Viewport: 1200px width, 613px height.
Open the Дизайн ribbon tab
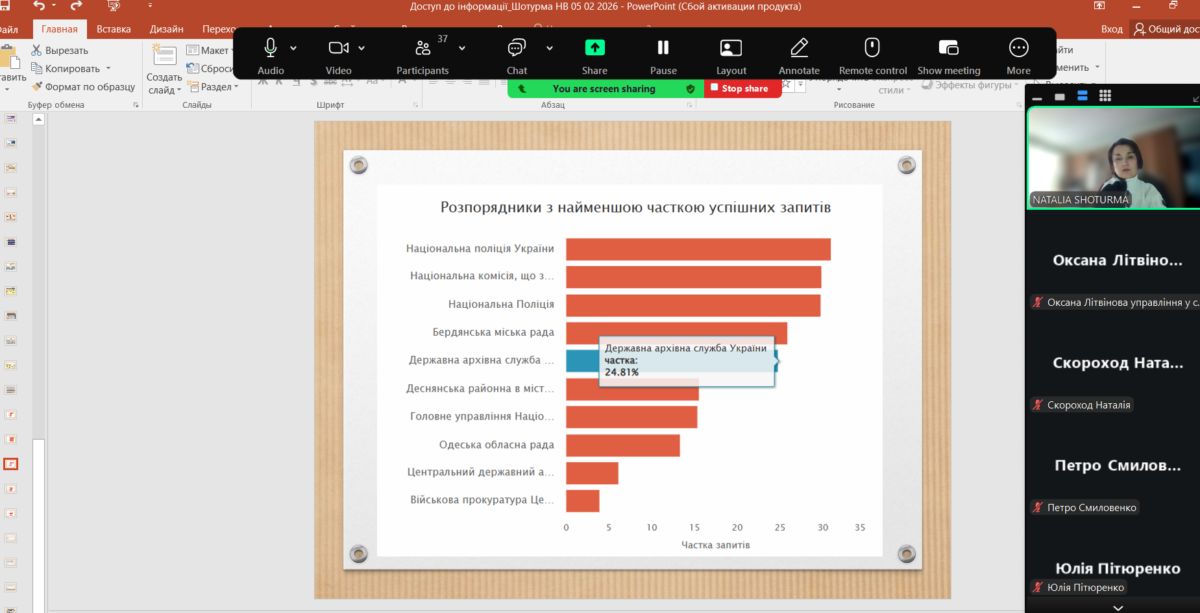(x=168, y=29)
